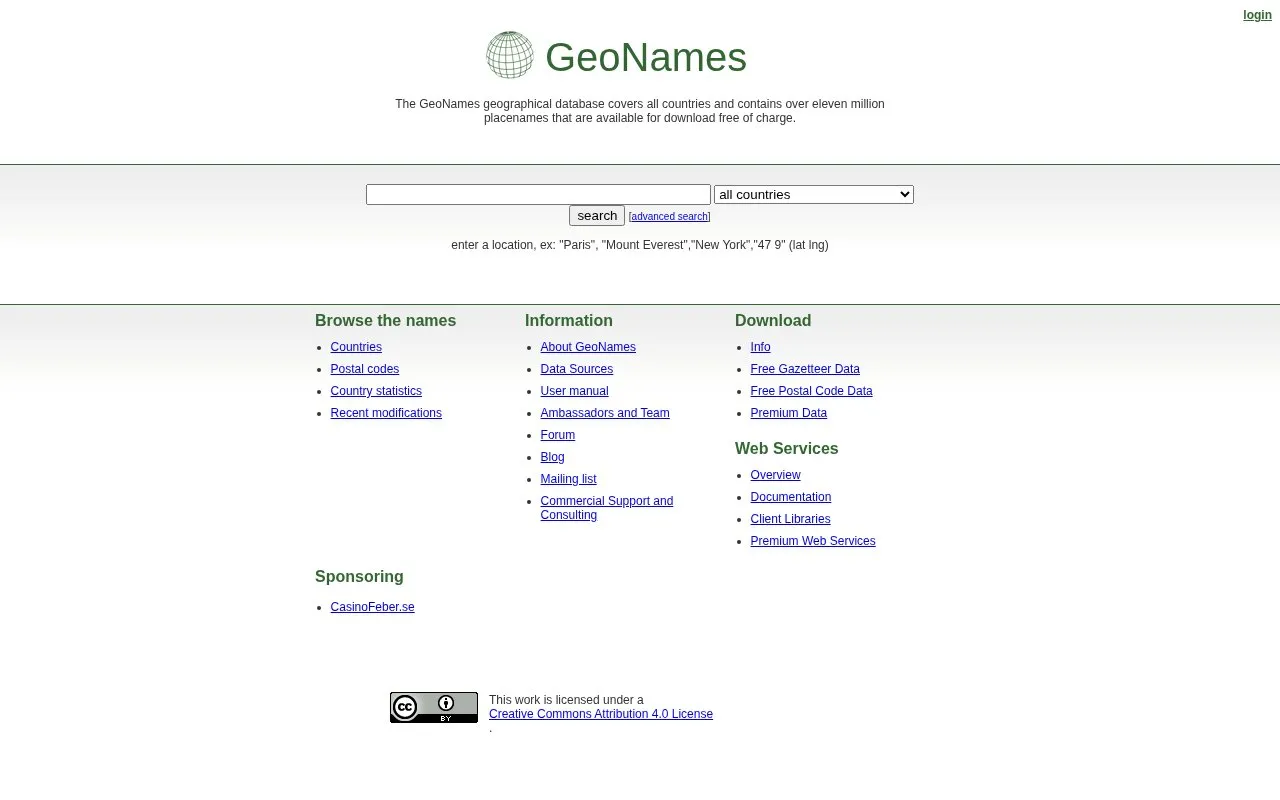The width and height of the screenshot is (1280, 800).
Task: Open Recent modifications link
Action: point(386,413)
